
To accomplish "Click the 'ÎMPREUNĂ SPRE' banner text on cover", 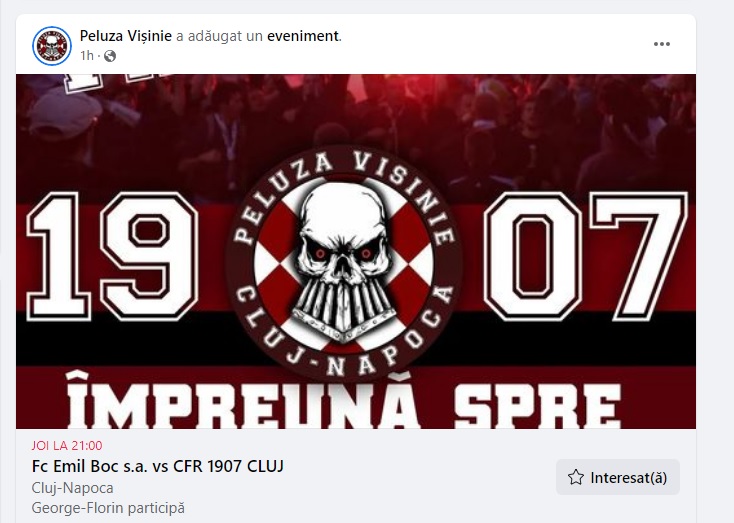I will point(343,399).
